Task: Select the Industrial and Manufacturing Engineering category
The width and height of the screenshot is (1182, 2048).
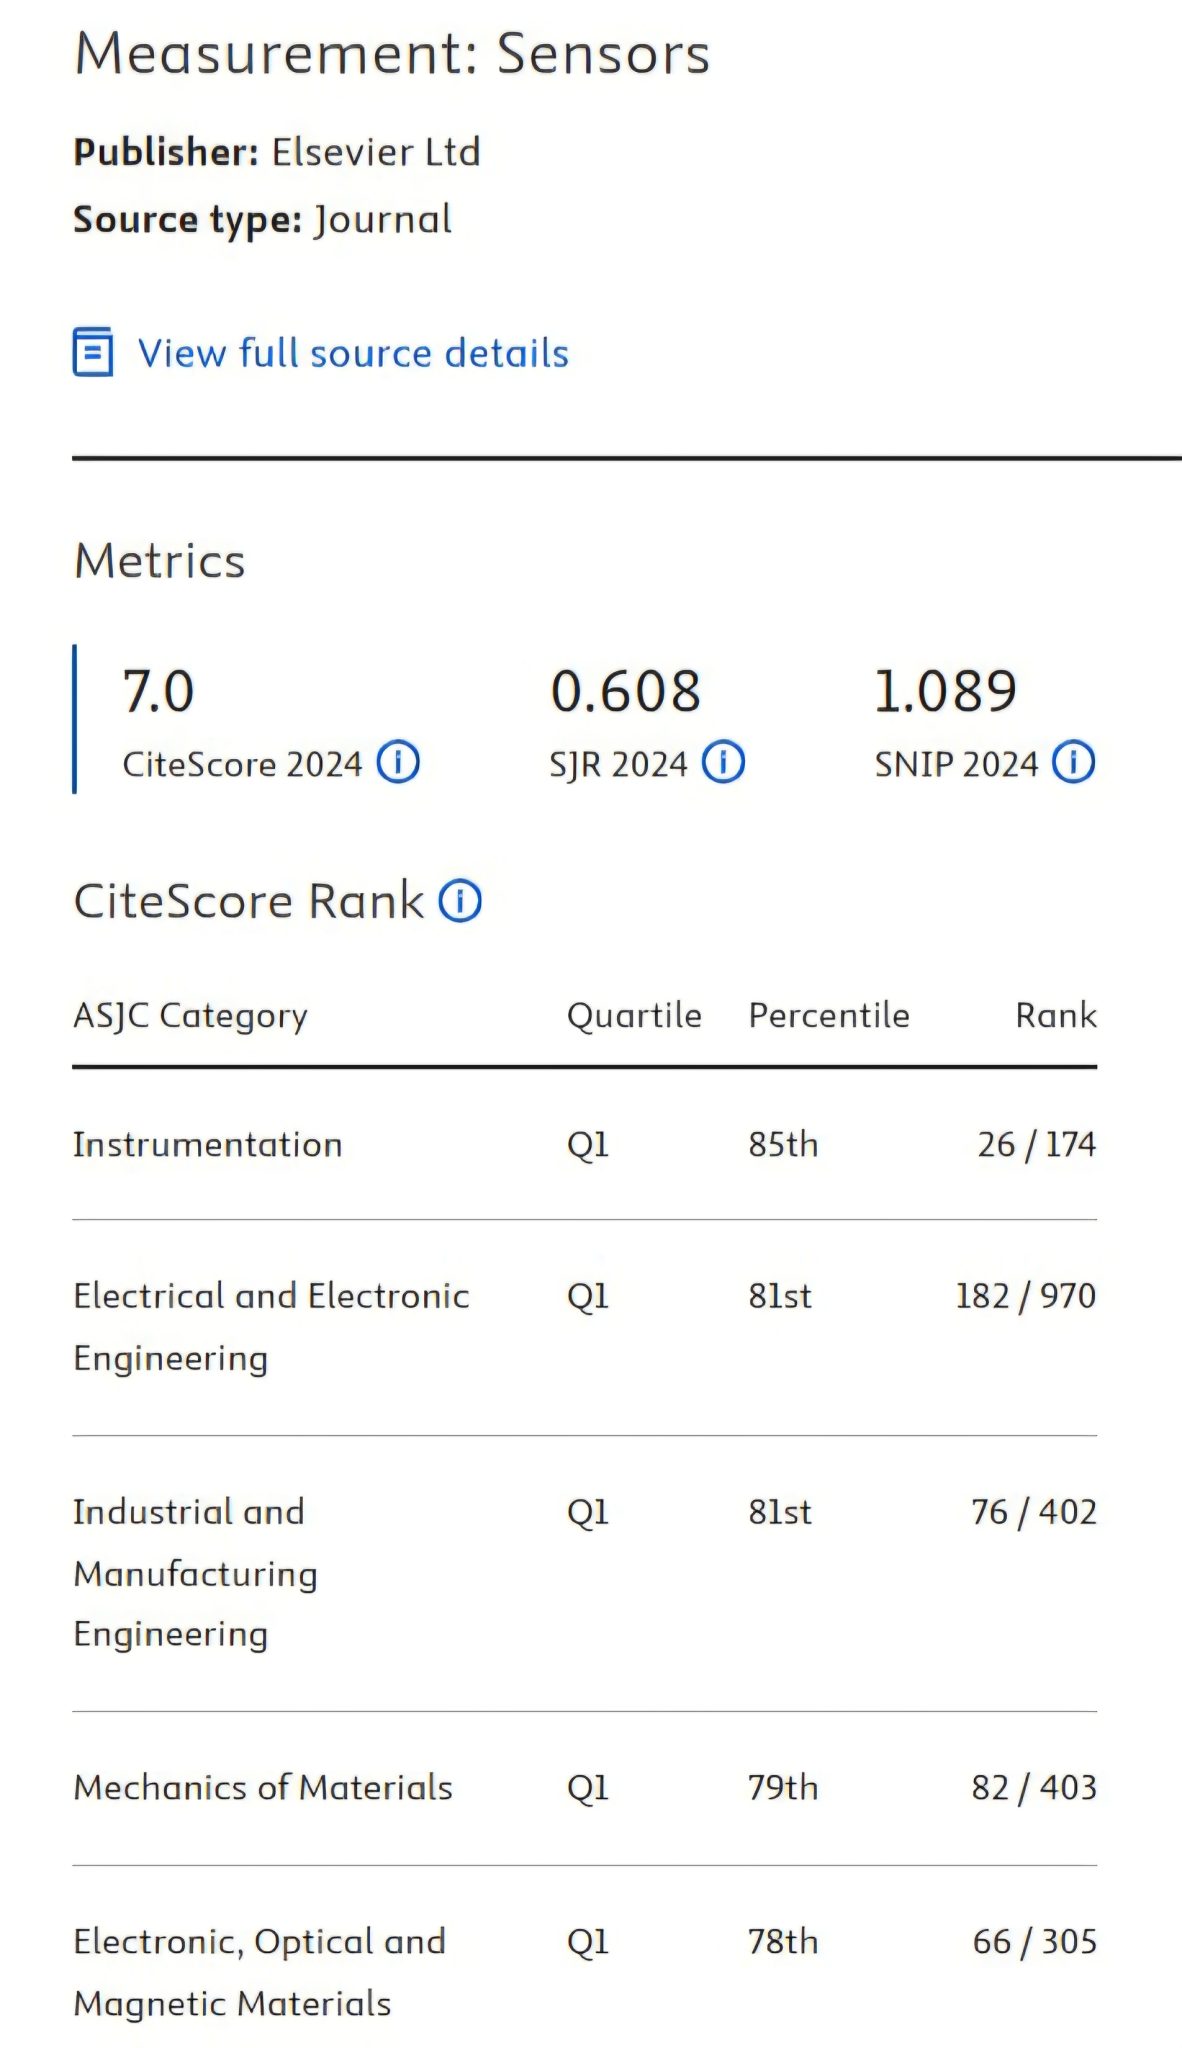Action: tap(195, 1572)
